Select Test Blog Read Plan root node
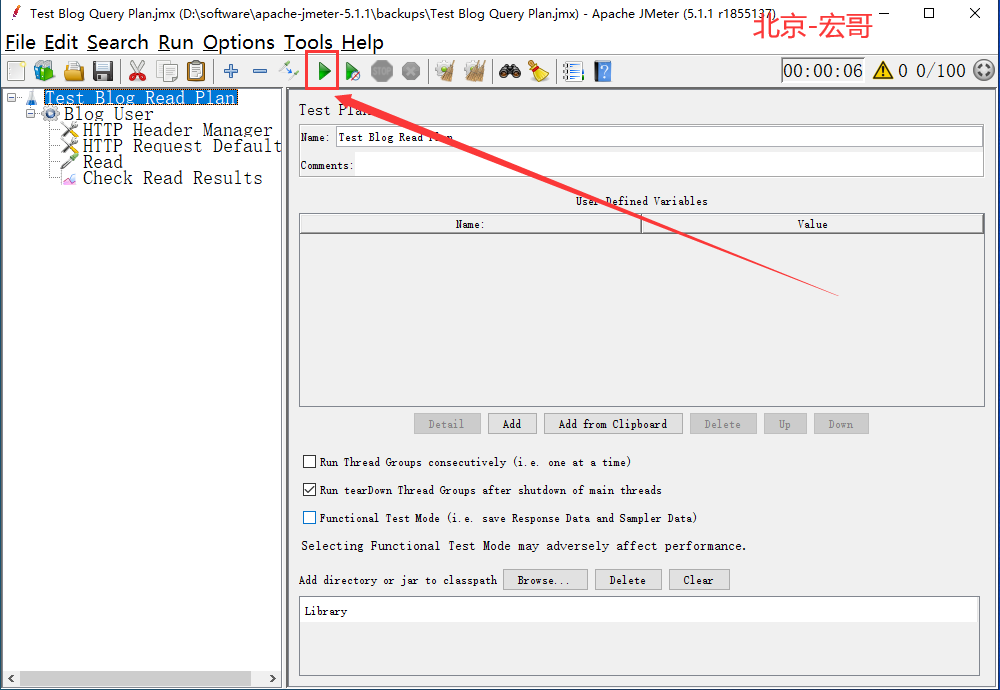This screenshot has width=1000, height=690. [x=141, y=98]
